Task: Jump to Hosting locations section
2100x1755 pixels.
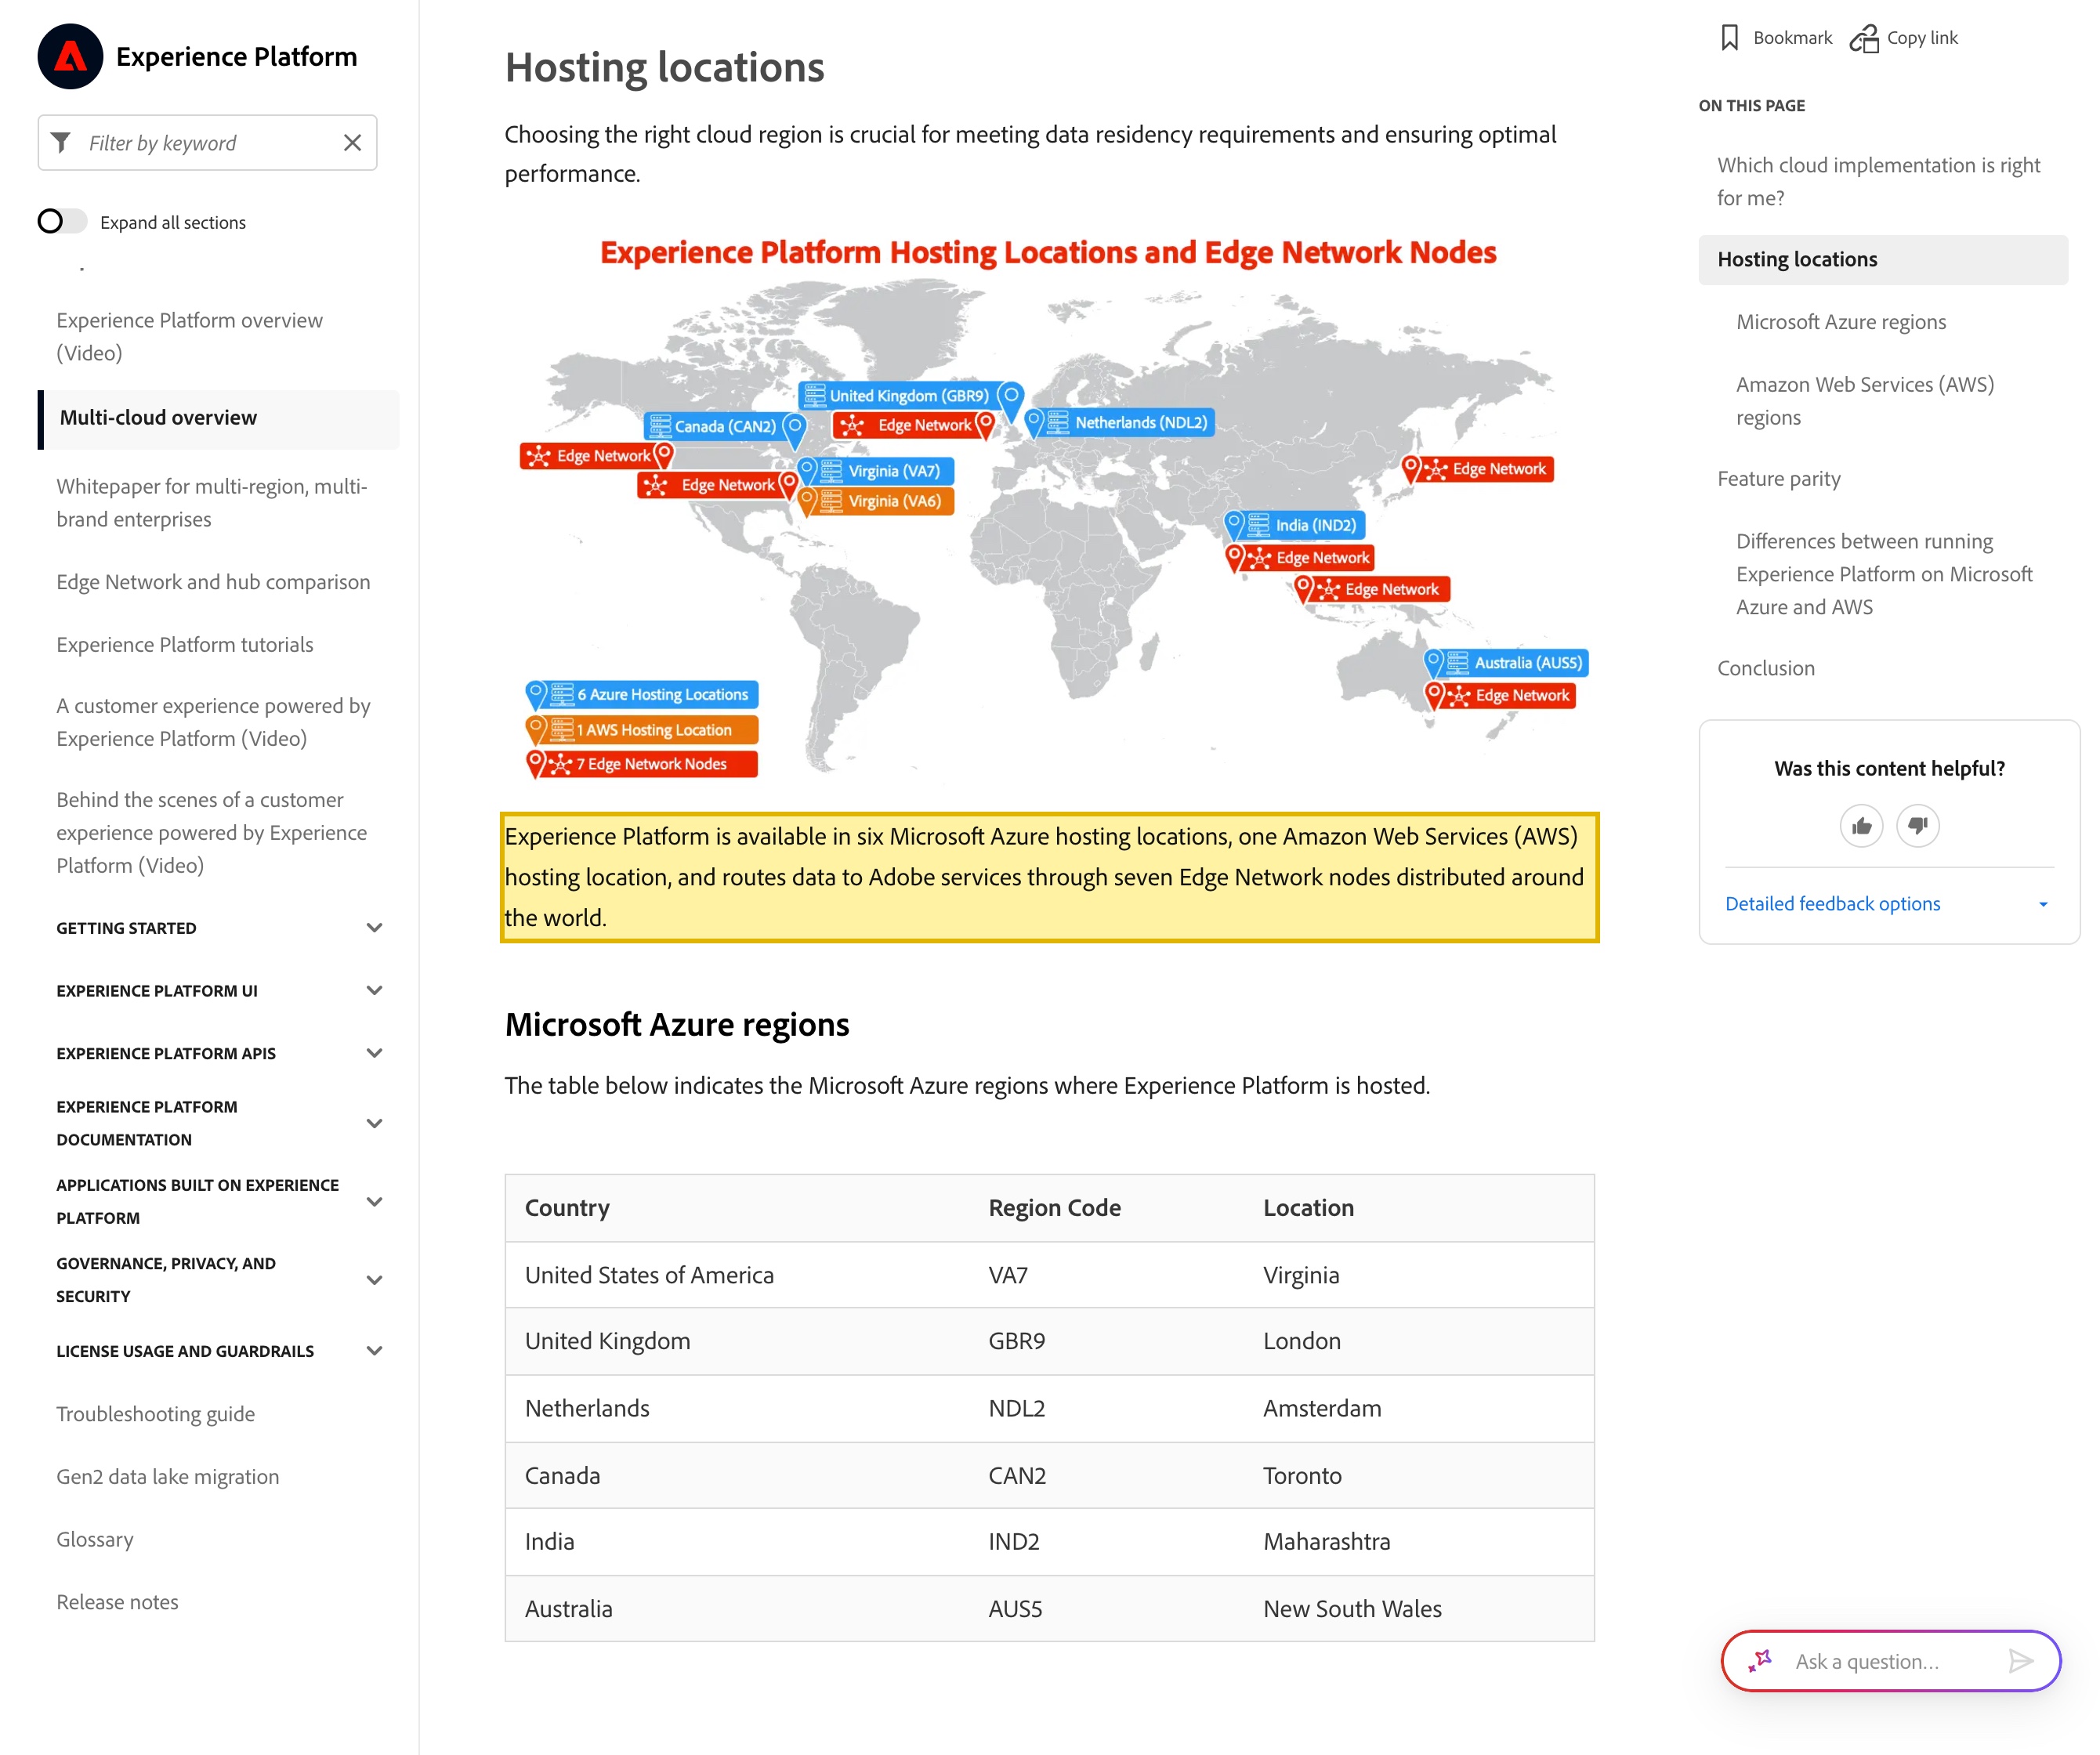Action: [x=1882, y=259]
